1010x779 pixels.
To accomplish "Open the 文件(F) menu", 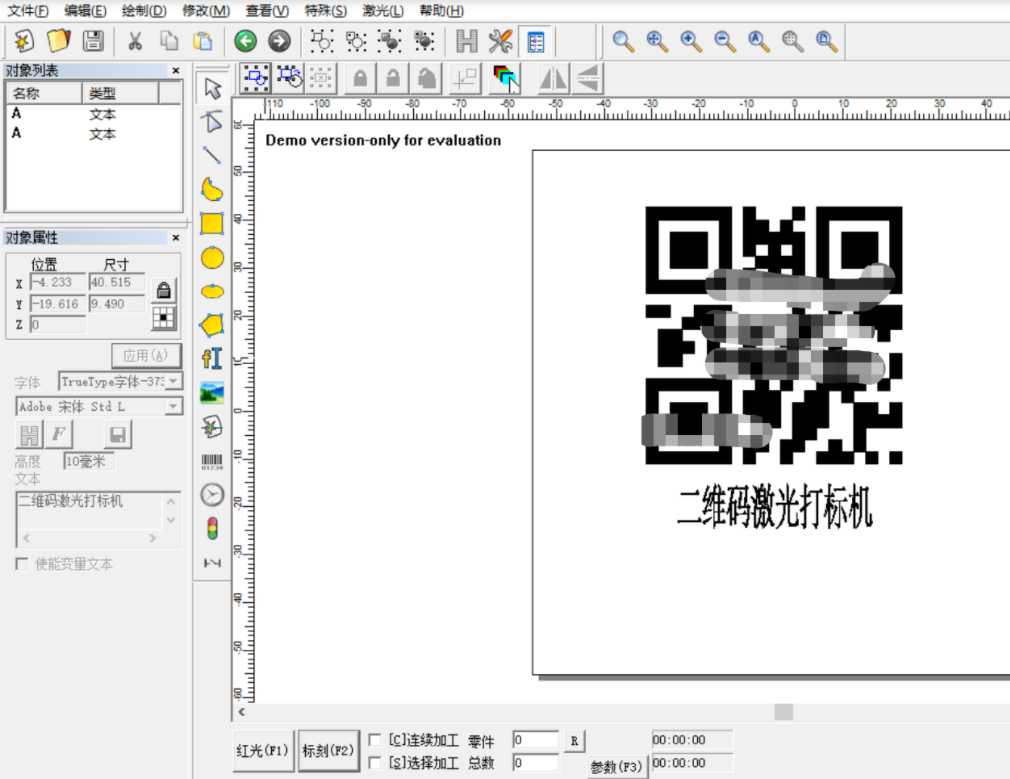I will [28, 11].
